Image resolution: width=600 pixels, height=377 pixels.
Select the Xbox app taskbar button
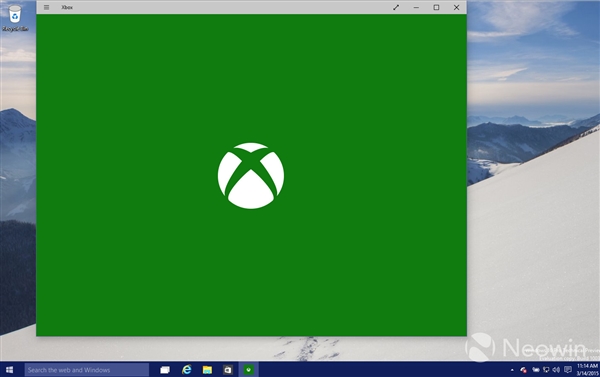(x=249, y=370)
